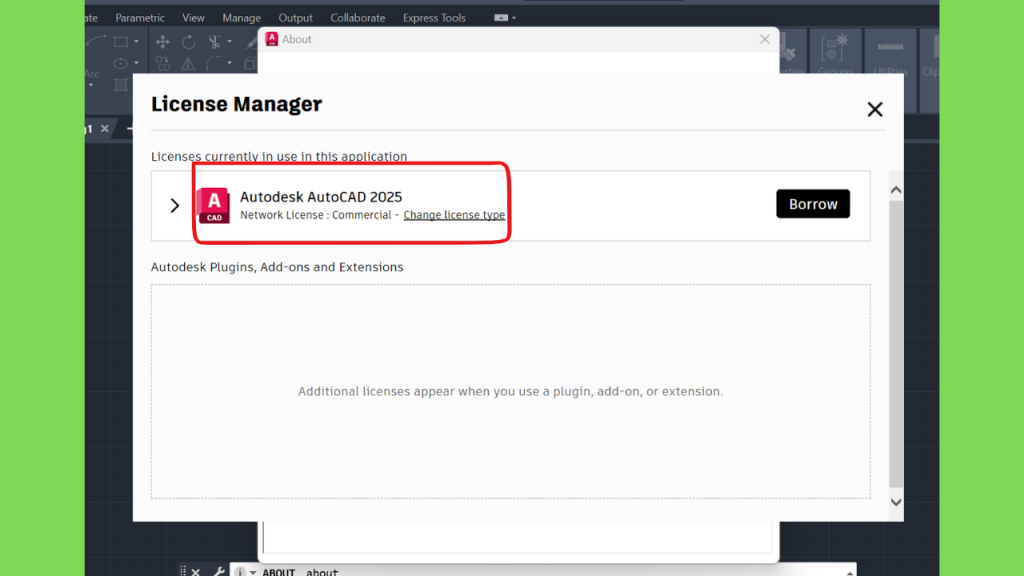
Task: Expand command history arrow at command line end
Action: tap(850, 573)
